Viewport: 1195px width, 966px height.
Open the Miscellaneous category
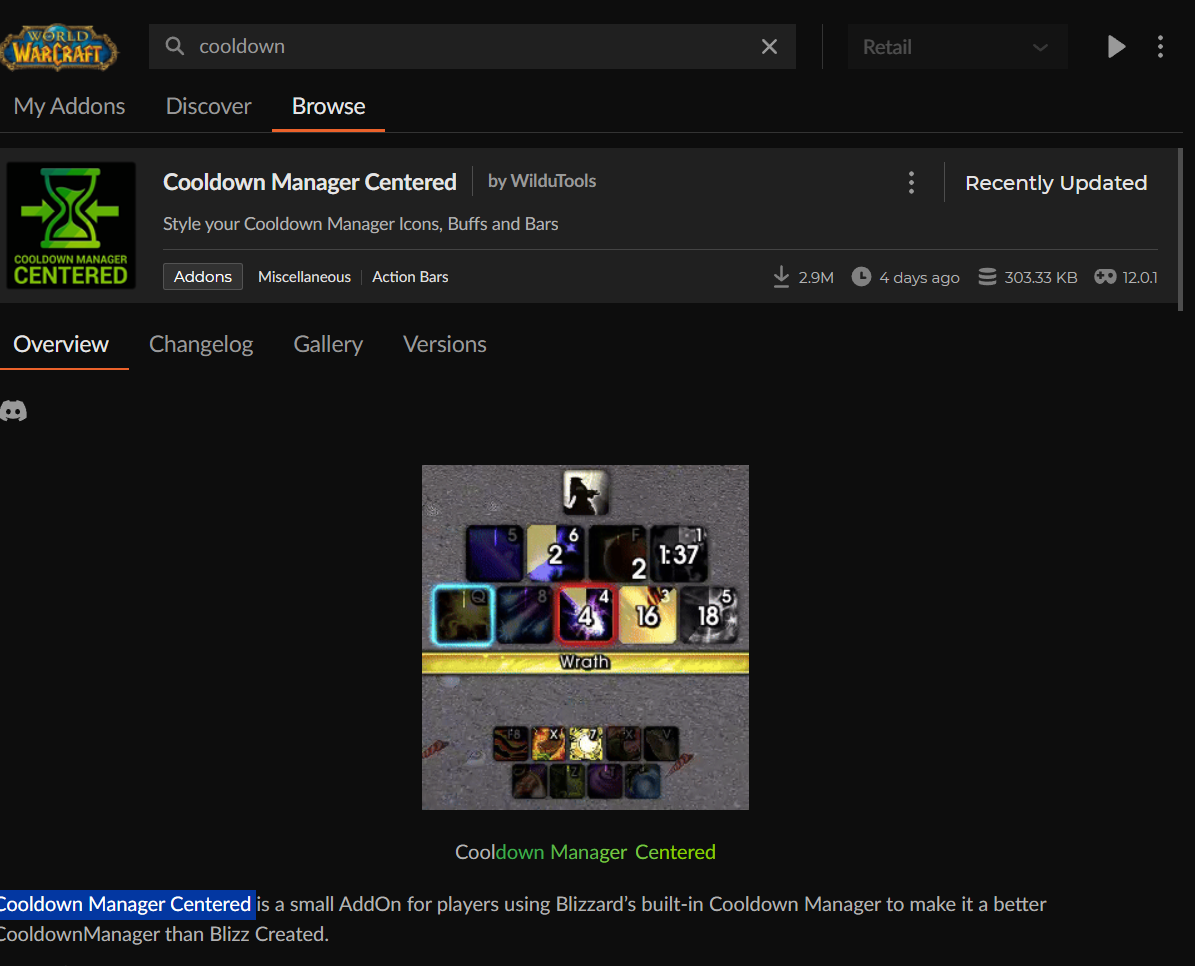304,277
